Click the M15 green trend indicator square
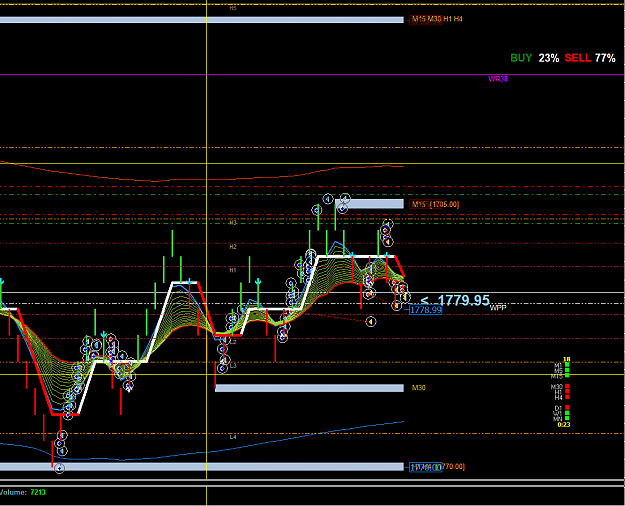This screenshot has width=625, height=506. click(x=567, y=376)
